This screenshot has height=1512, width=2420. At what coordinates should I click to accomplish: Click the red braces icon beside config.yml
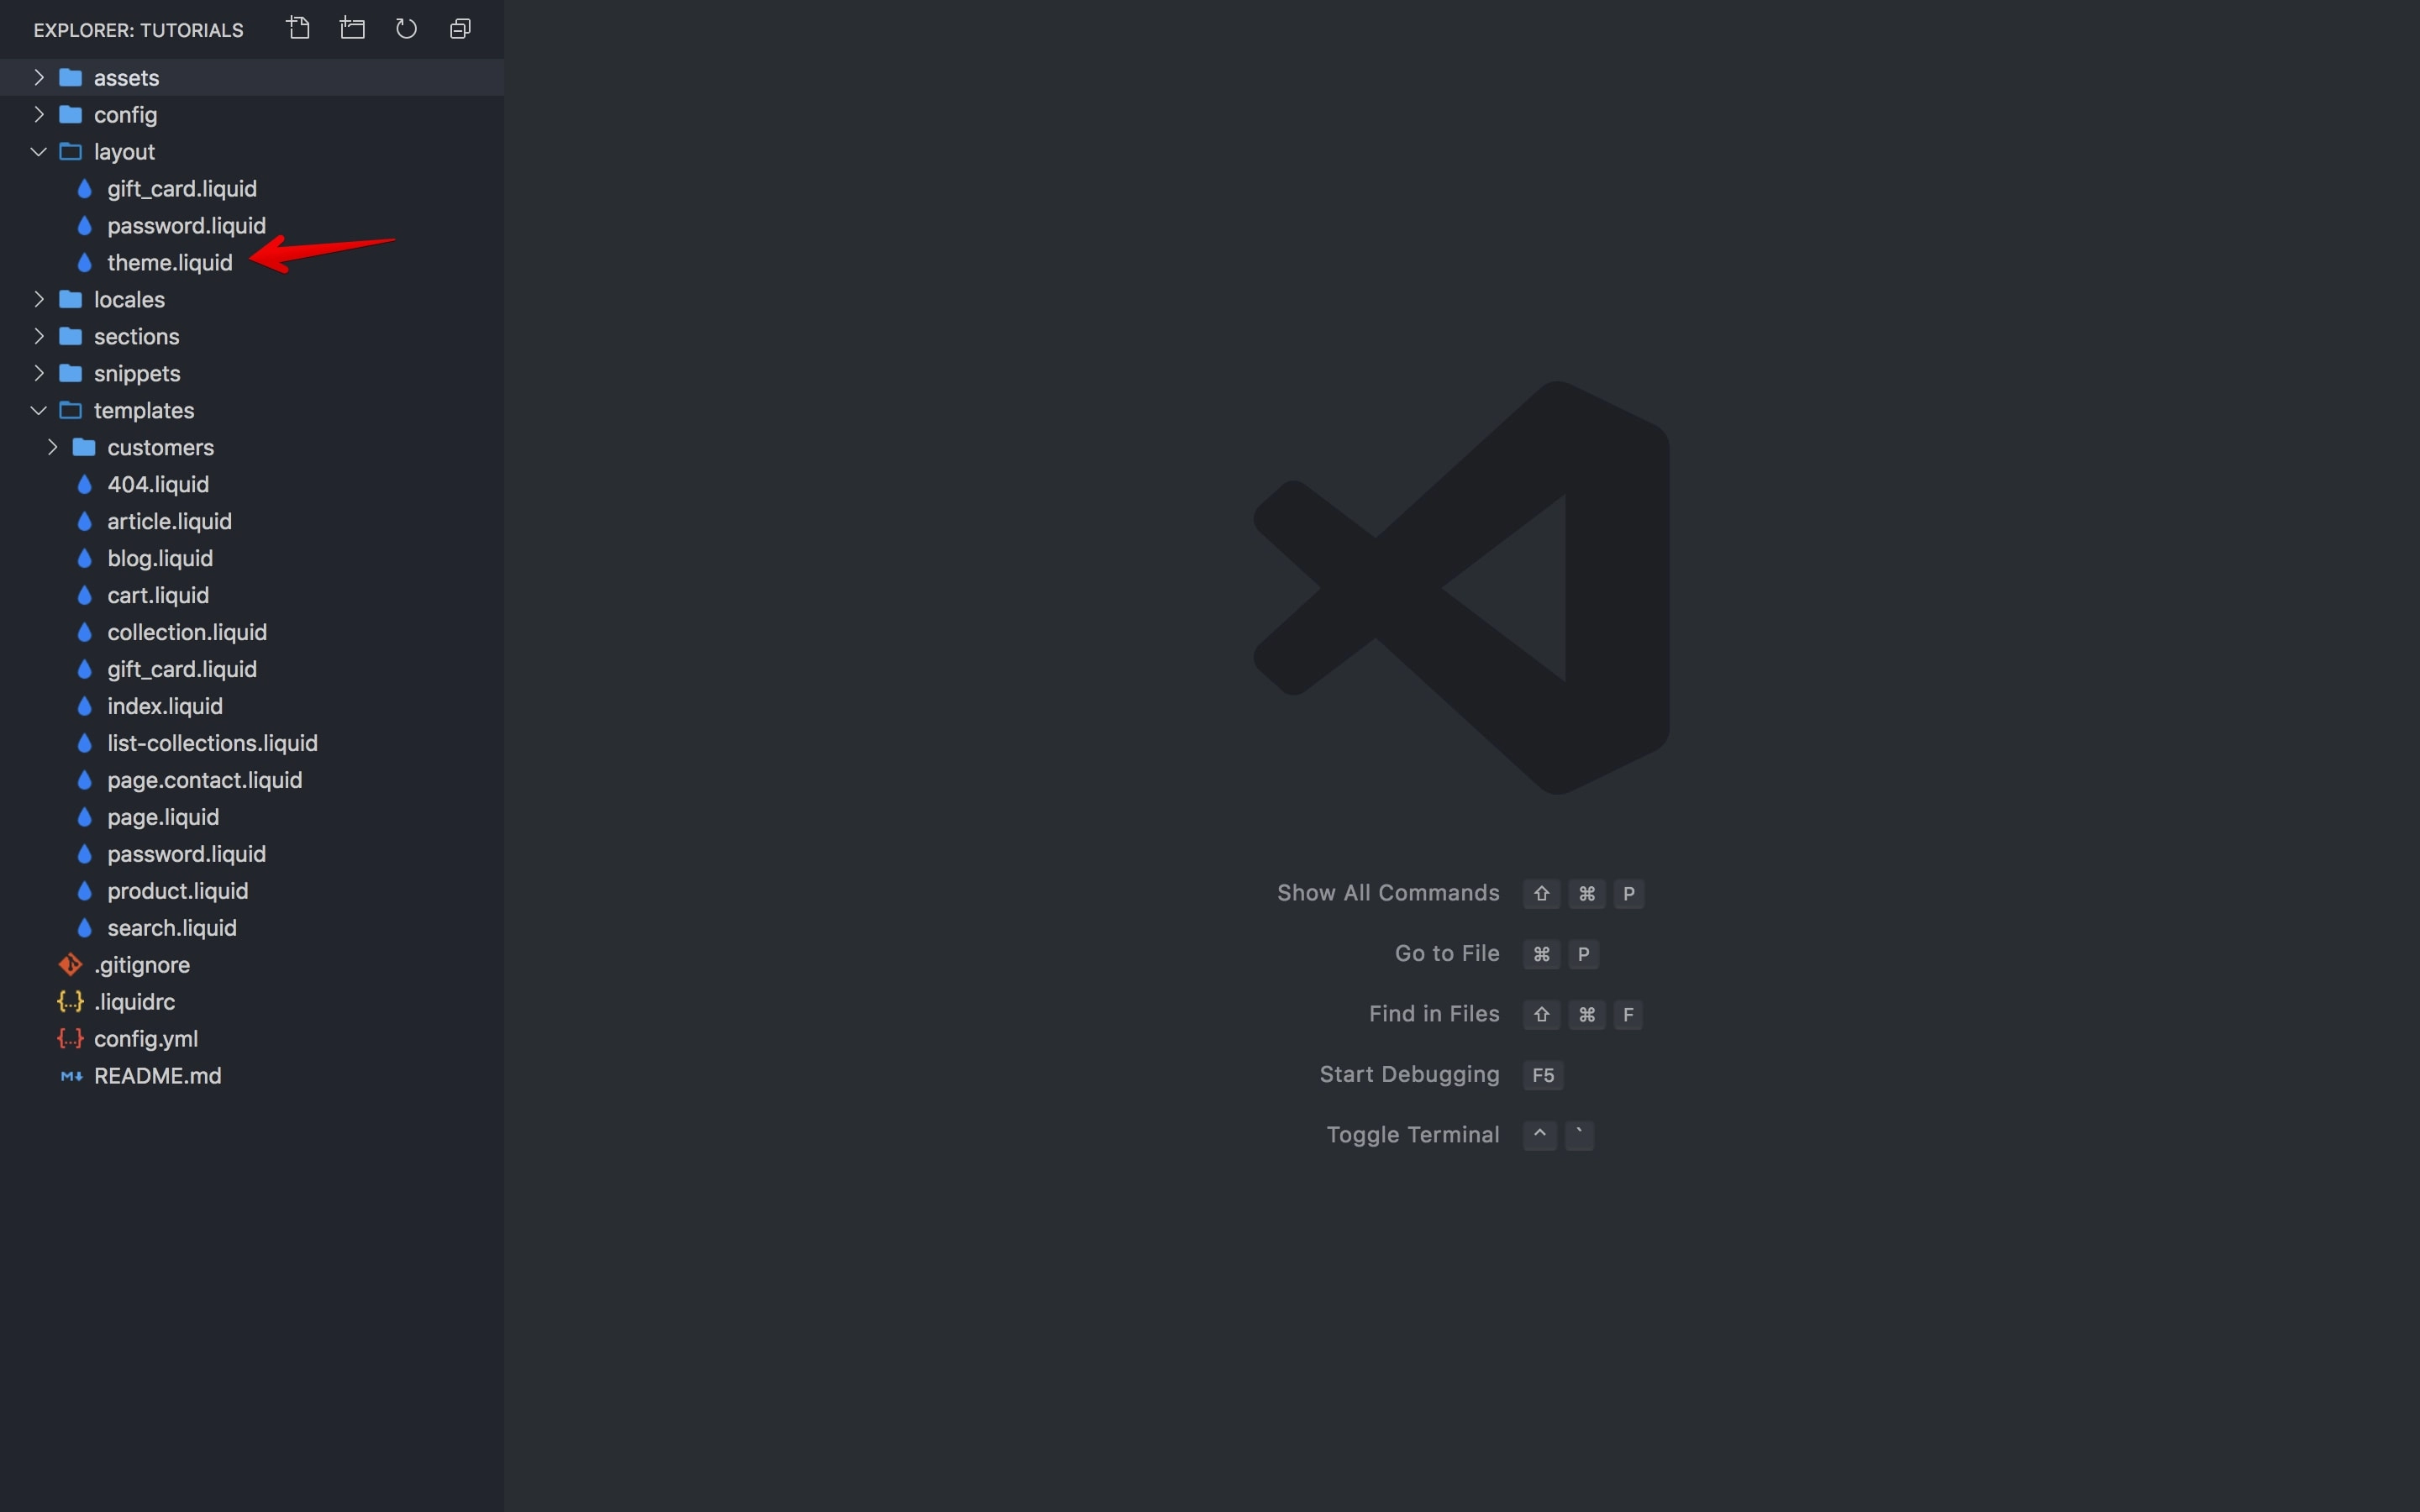70,1038
